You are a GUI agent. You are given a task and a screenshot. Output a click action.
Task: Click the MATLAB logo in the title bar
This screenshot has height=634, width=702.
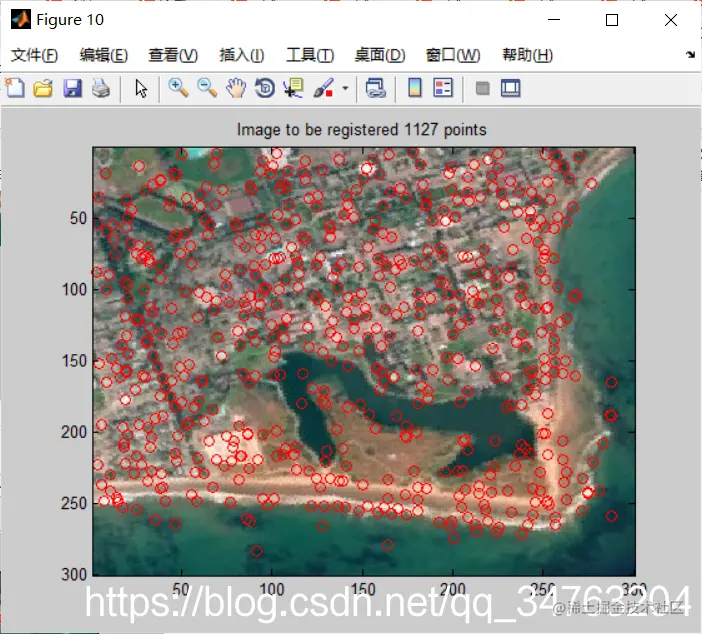tap(21, 20)
